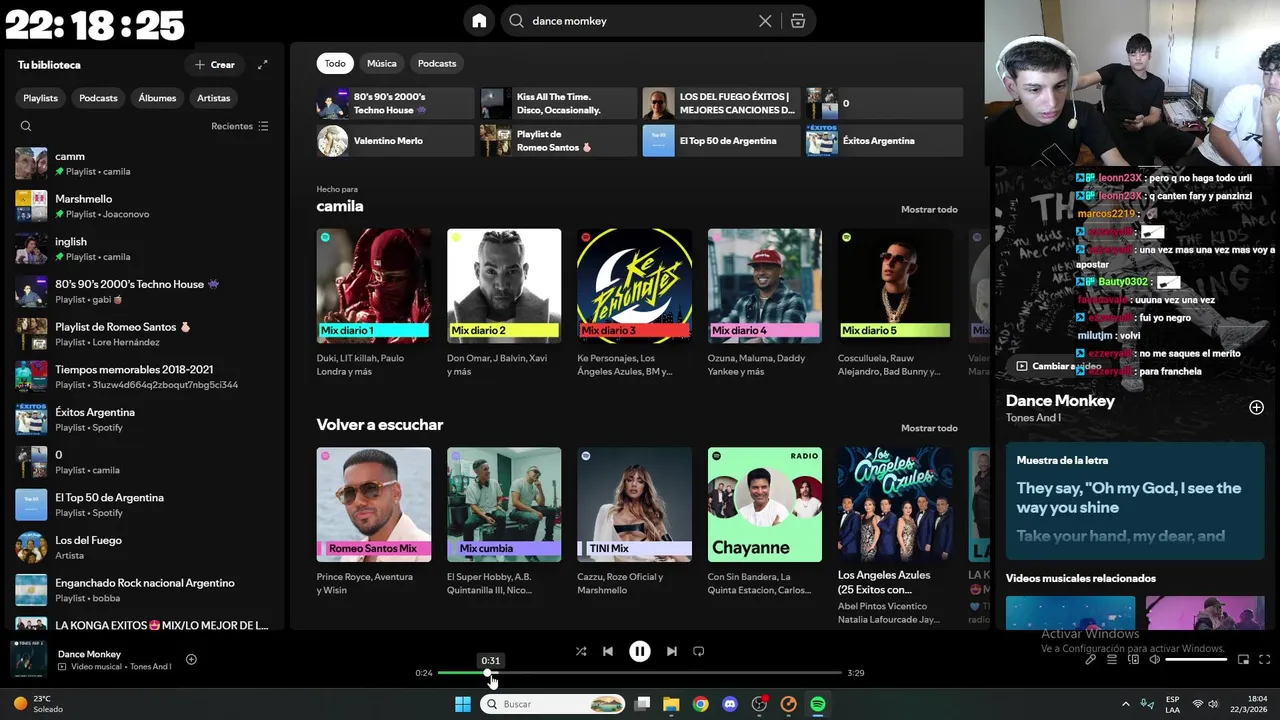Image resolution: width=1280 pixels, height=720 pixels.
Task: Filter library by Podcasts chip
Action: tap(98, 98)
